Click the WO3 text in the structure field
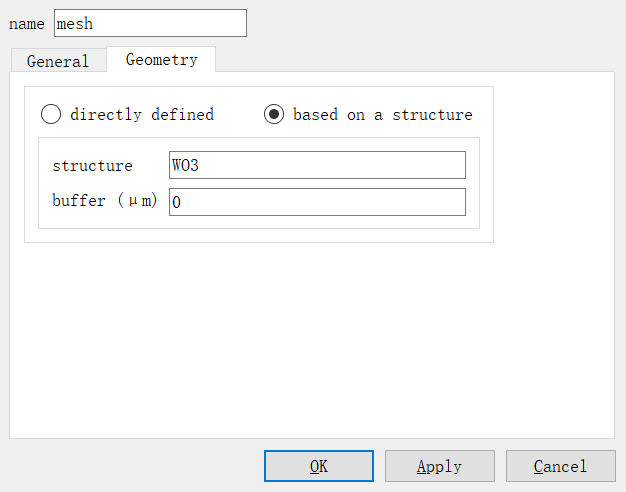626x492 pixels. point(185,165)
